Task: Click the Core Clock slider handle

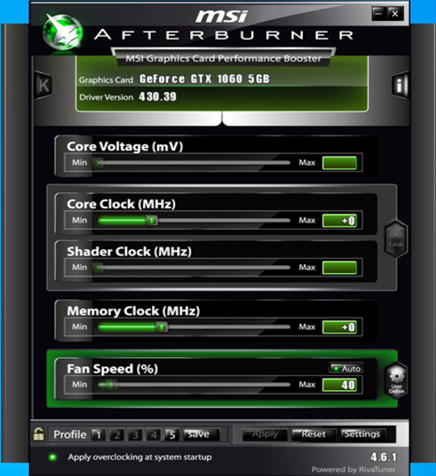Action: tap(152, 220)
